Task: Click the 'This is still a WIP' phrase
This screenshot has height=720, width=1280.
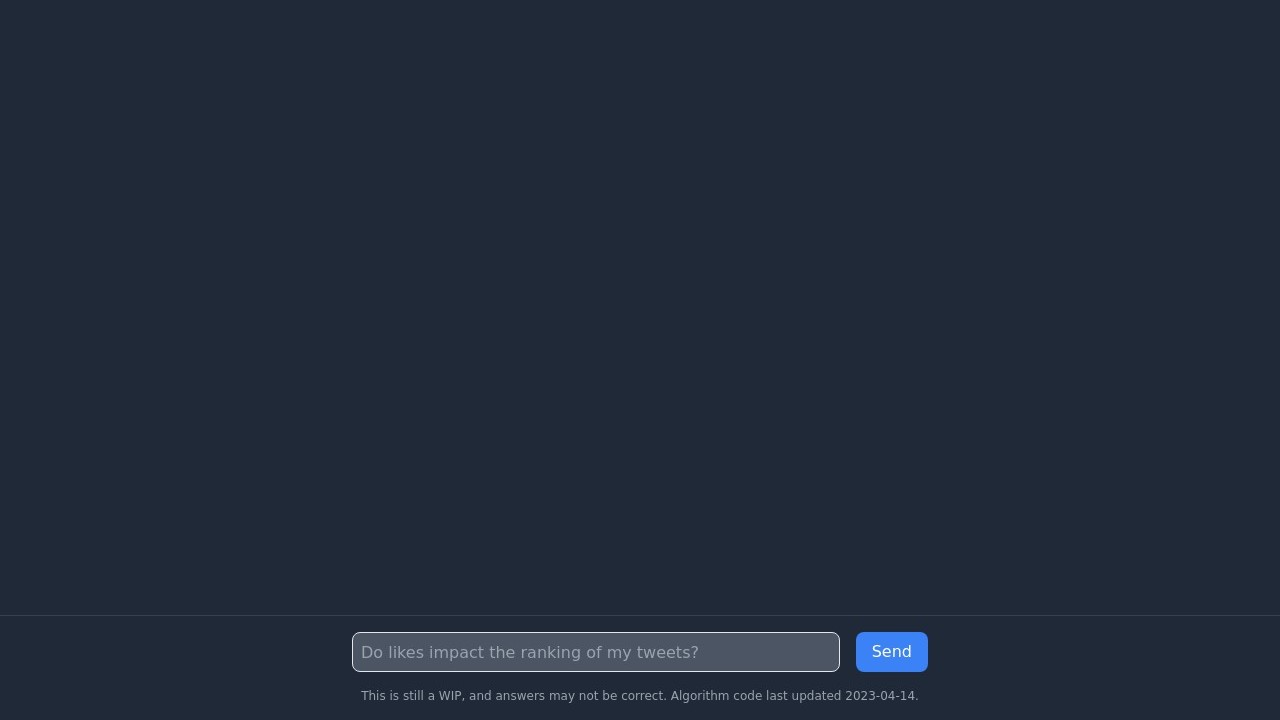Action: [x=412, y=696]
